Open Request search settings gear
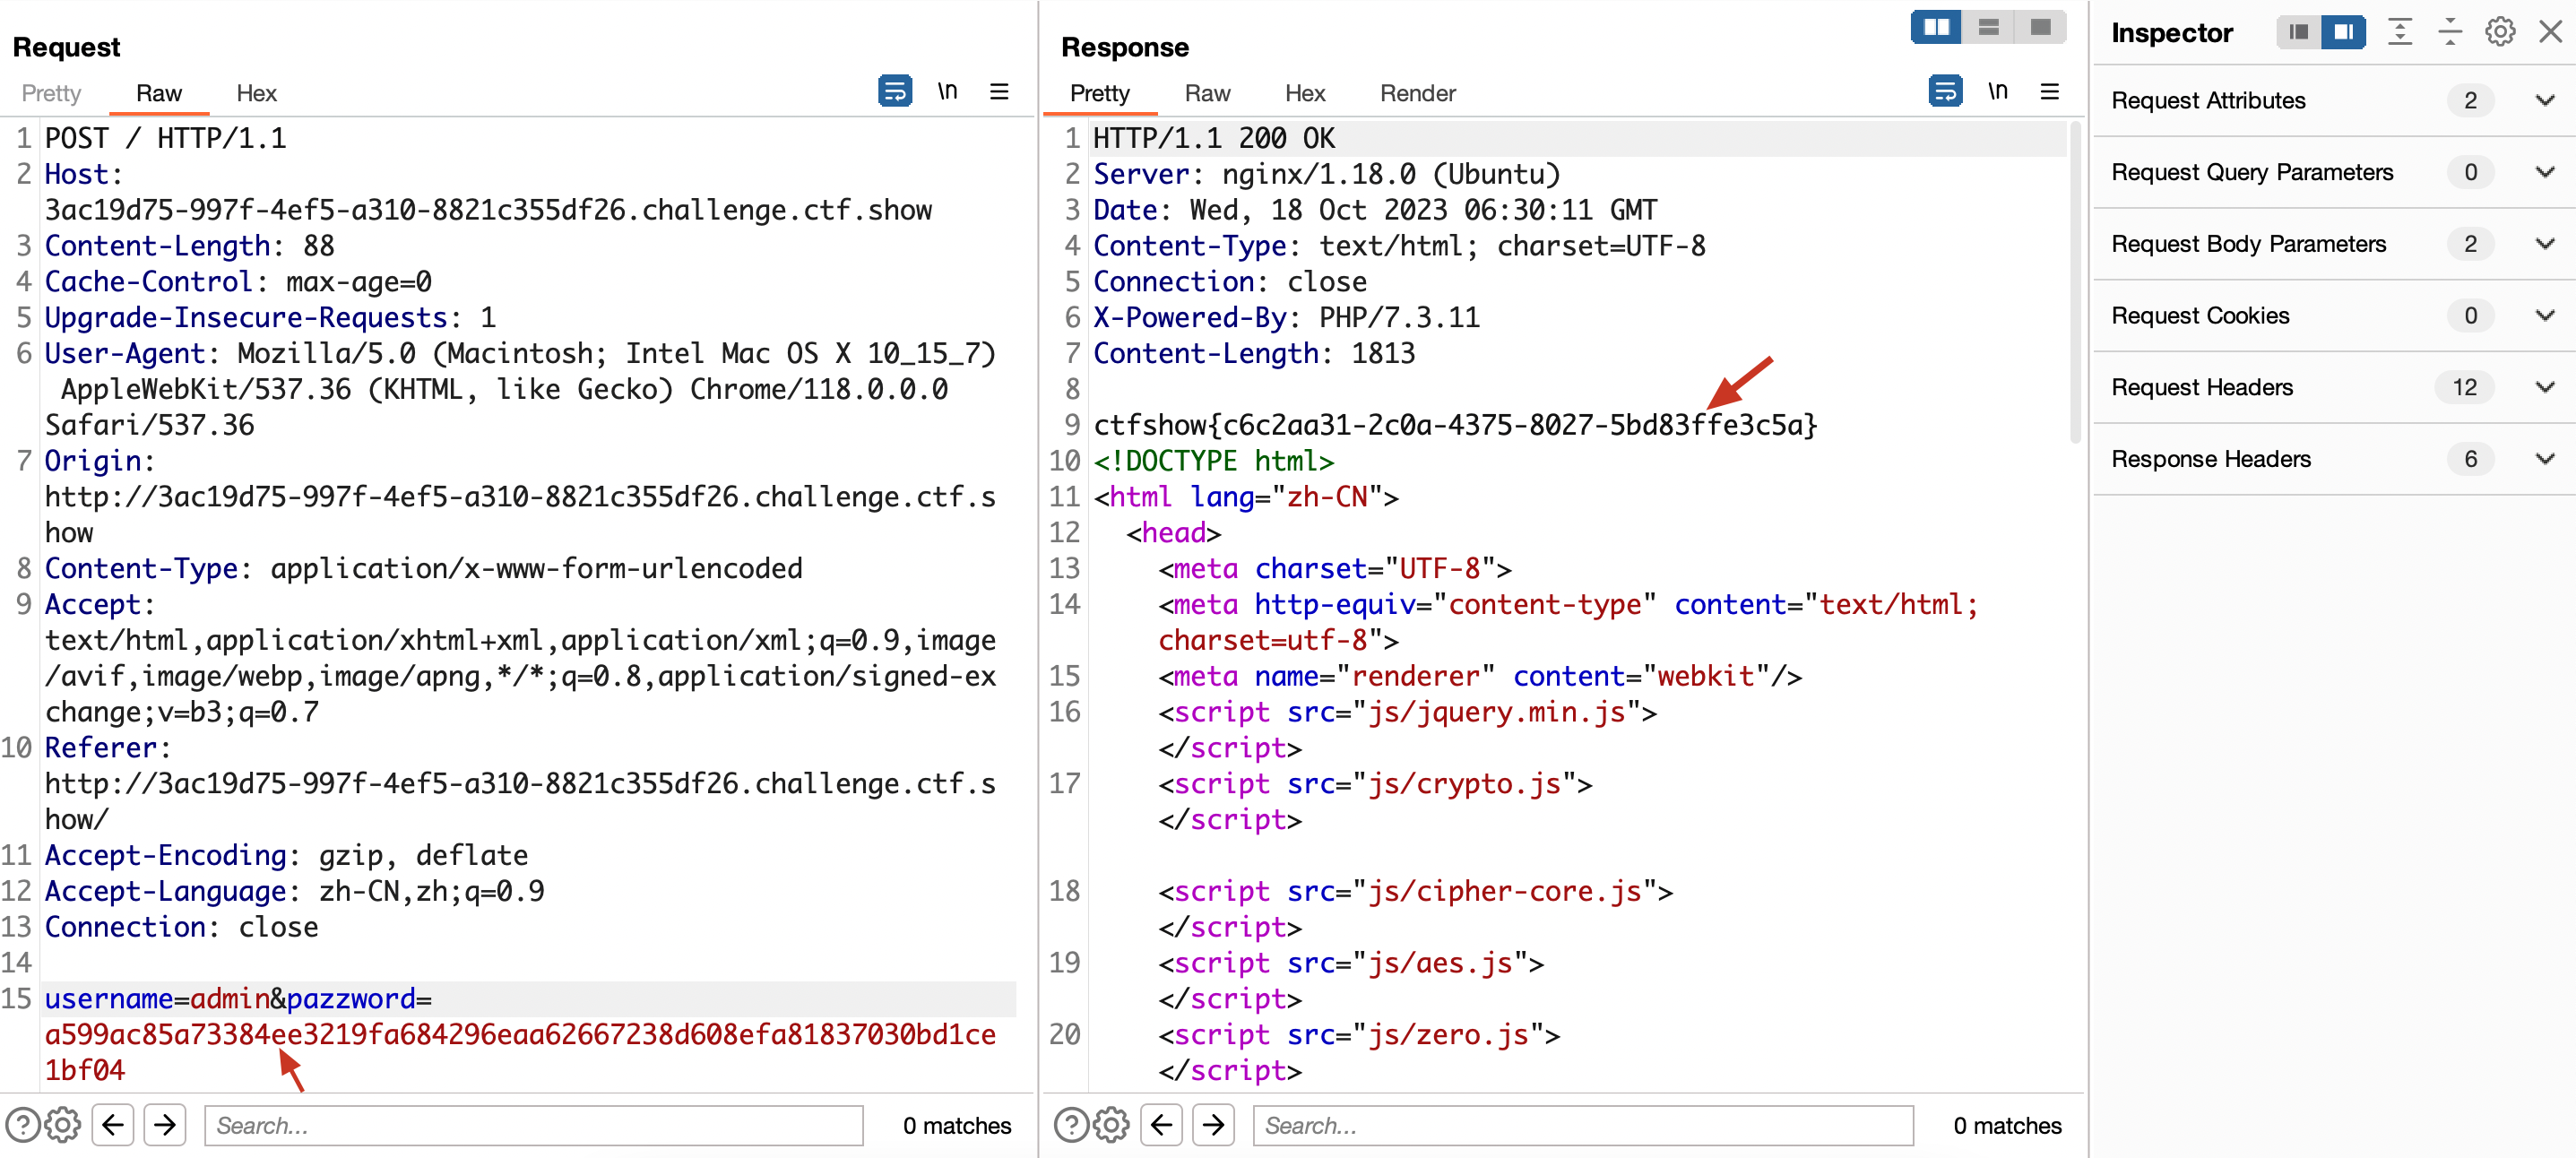 (x=63, y=1125)
